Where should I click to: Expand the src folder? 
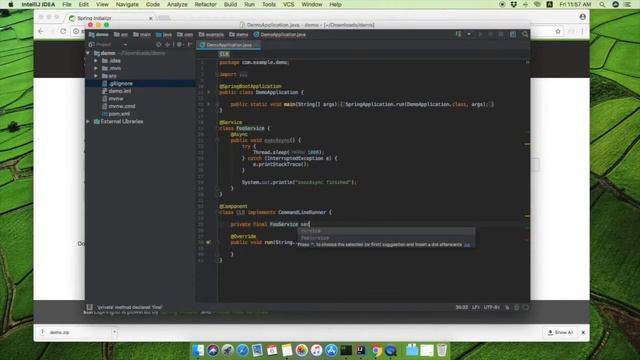(x=96, y=76)
